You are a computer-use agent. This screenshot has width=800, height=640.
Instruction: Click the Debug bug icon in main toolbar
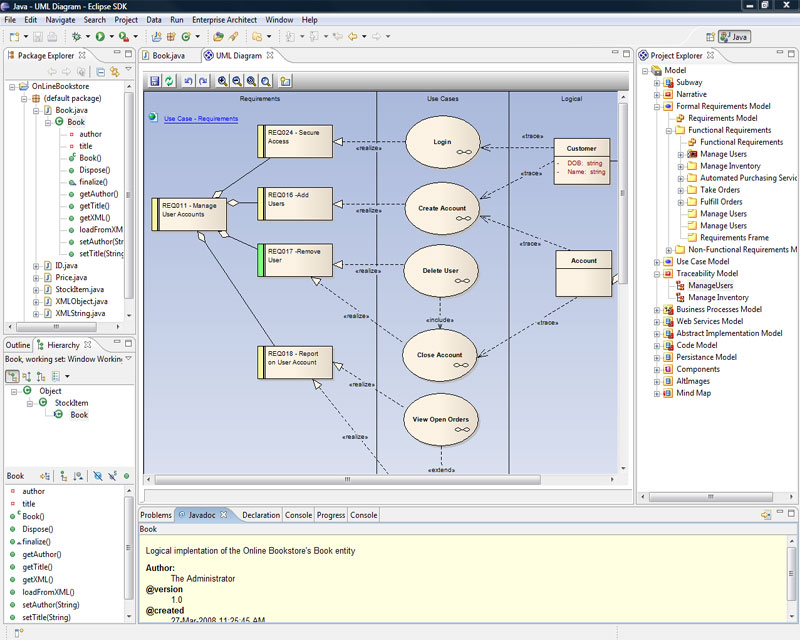(76, 37)
